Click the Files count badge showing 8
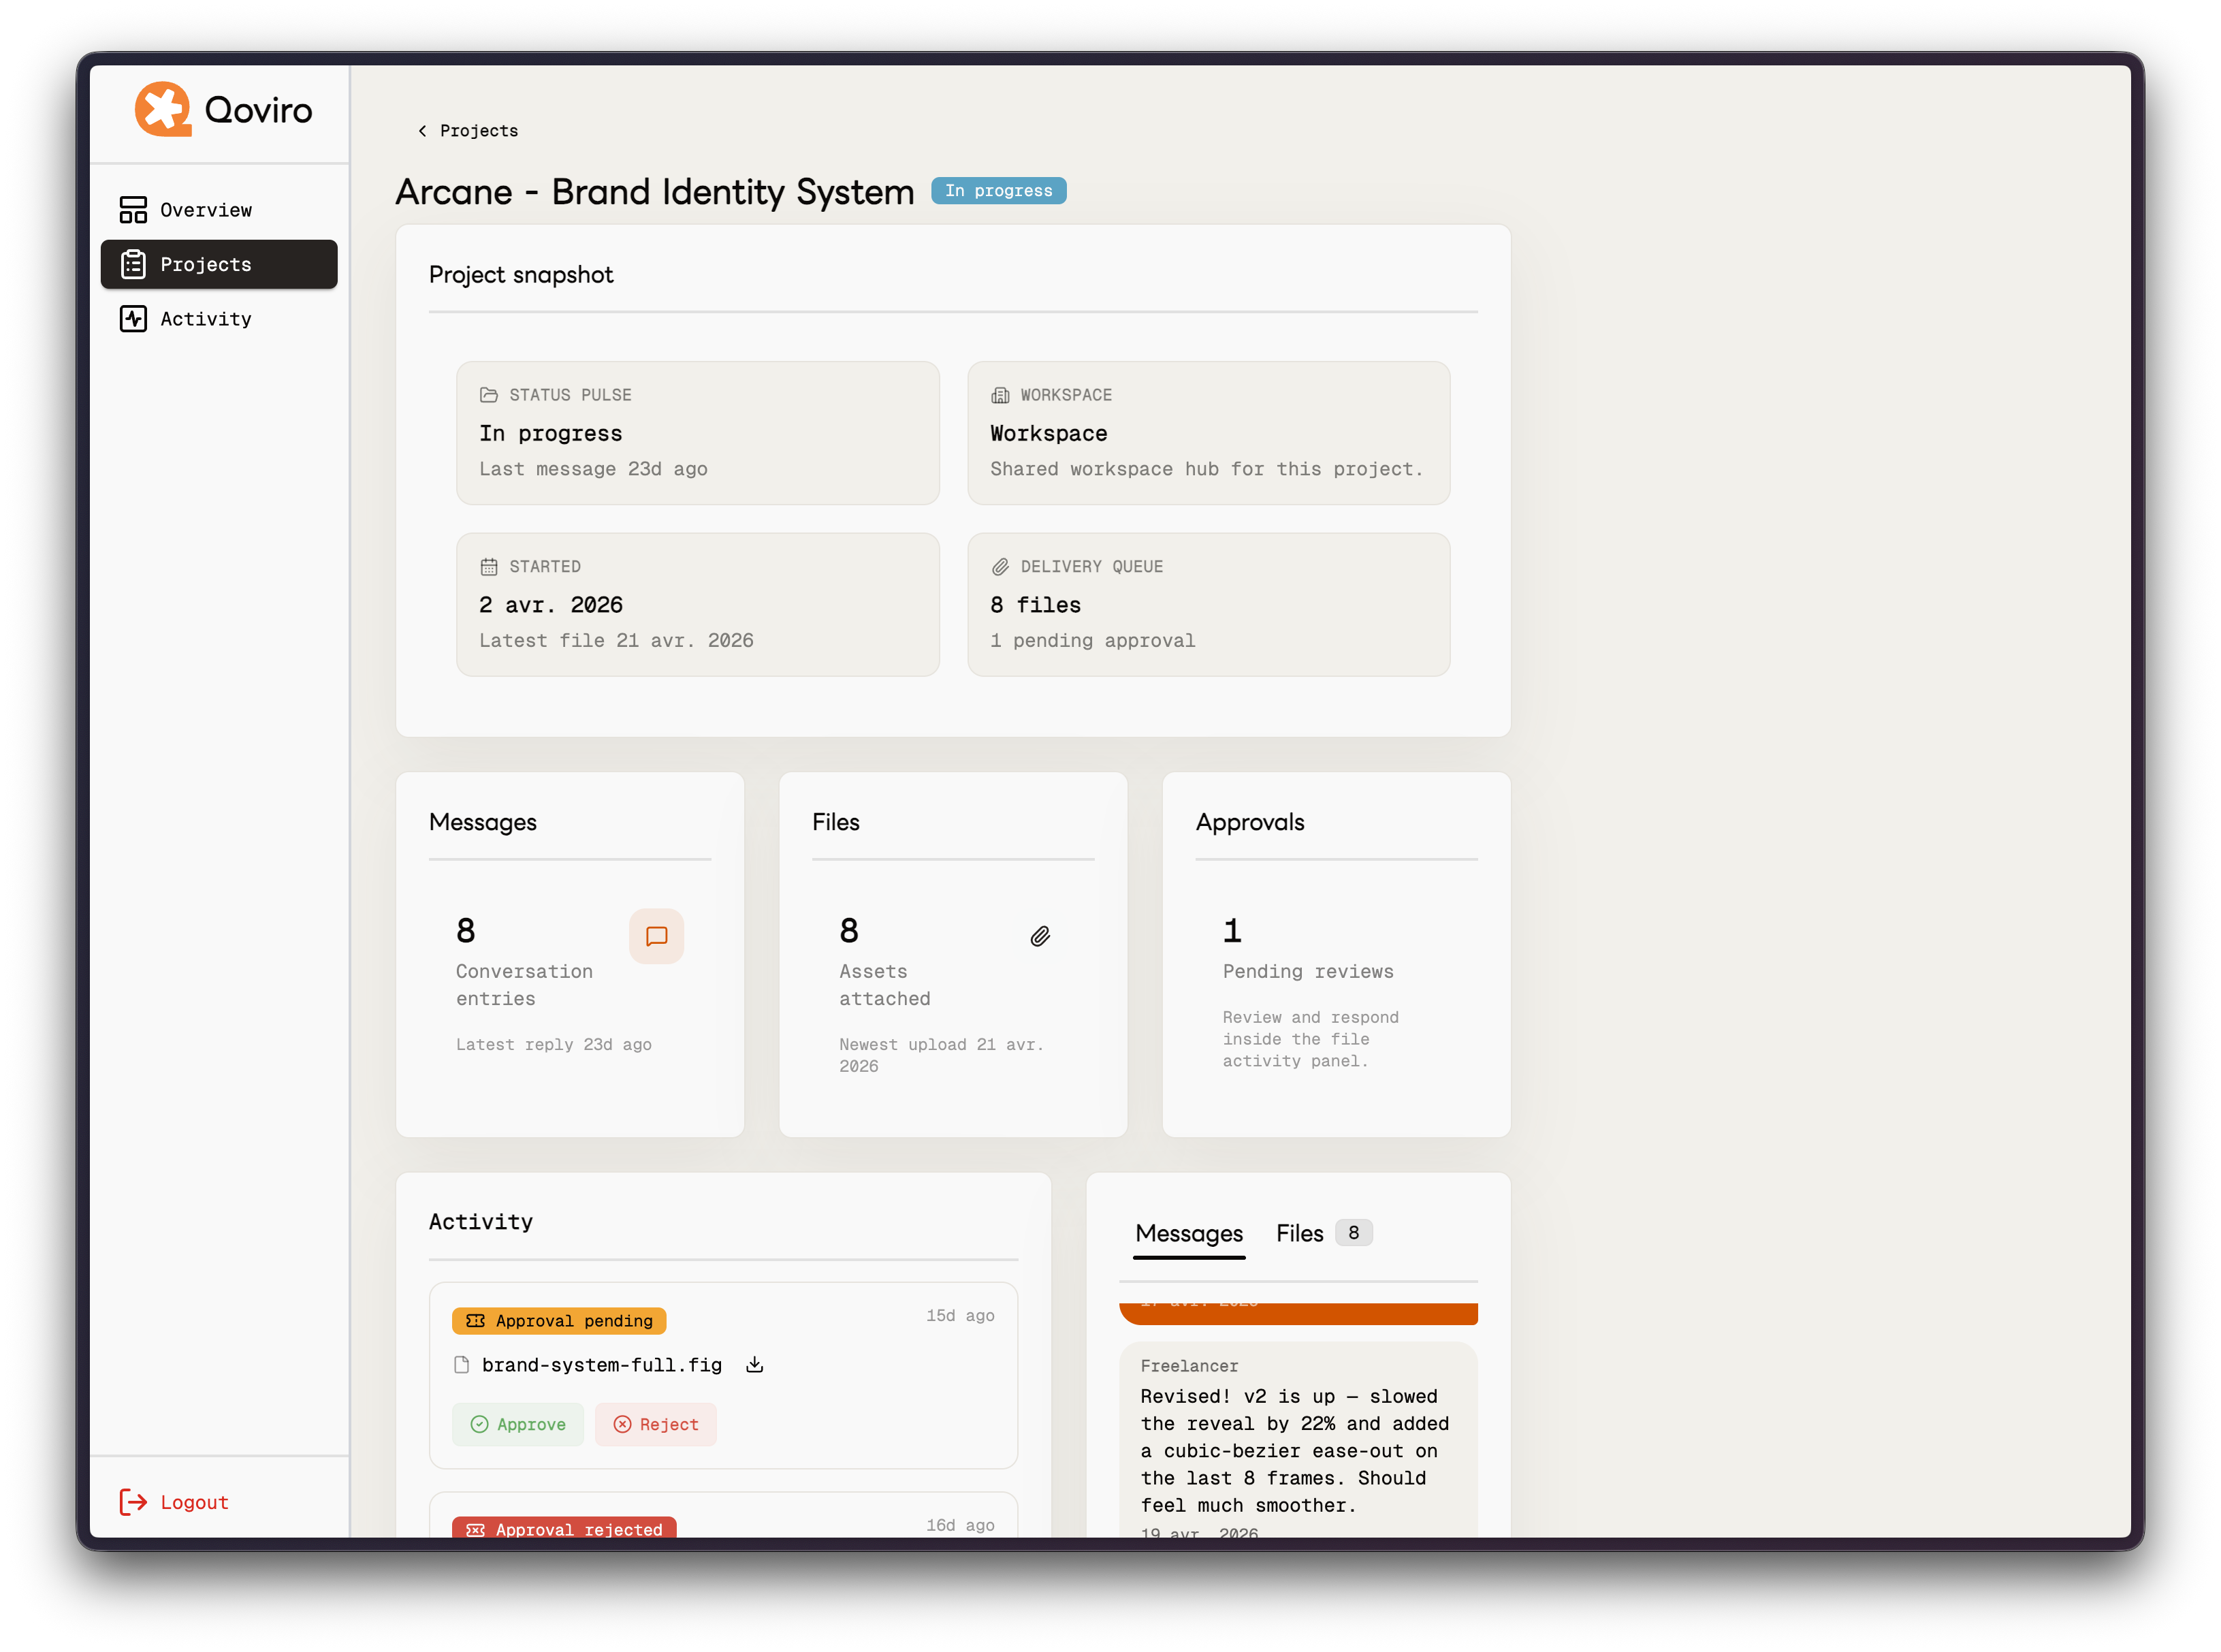Screen dimensions: 2221x1652 (1353, 1233)
